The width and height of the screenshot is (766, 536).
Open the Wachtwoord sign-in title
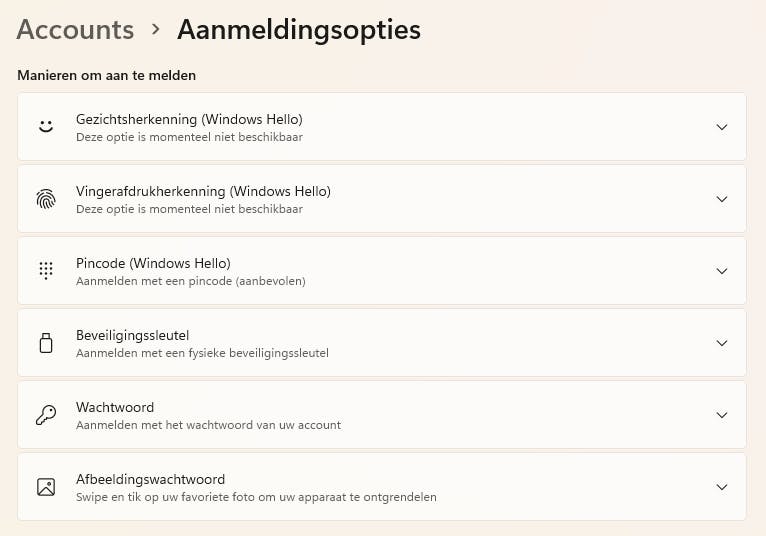(115, 407)
